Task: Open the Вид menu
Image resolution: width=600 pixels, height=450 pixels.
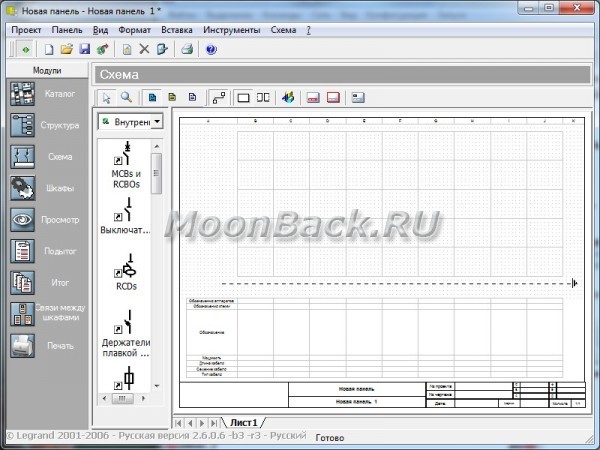Action: pos(100,30)
